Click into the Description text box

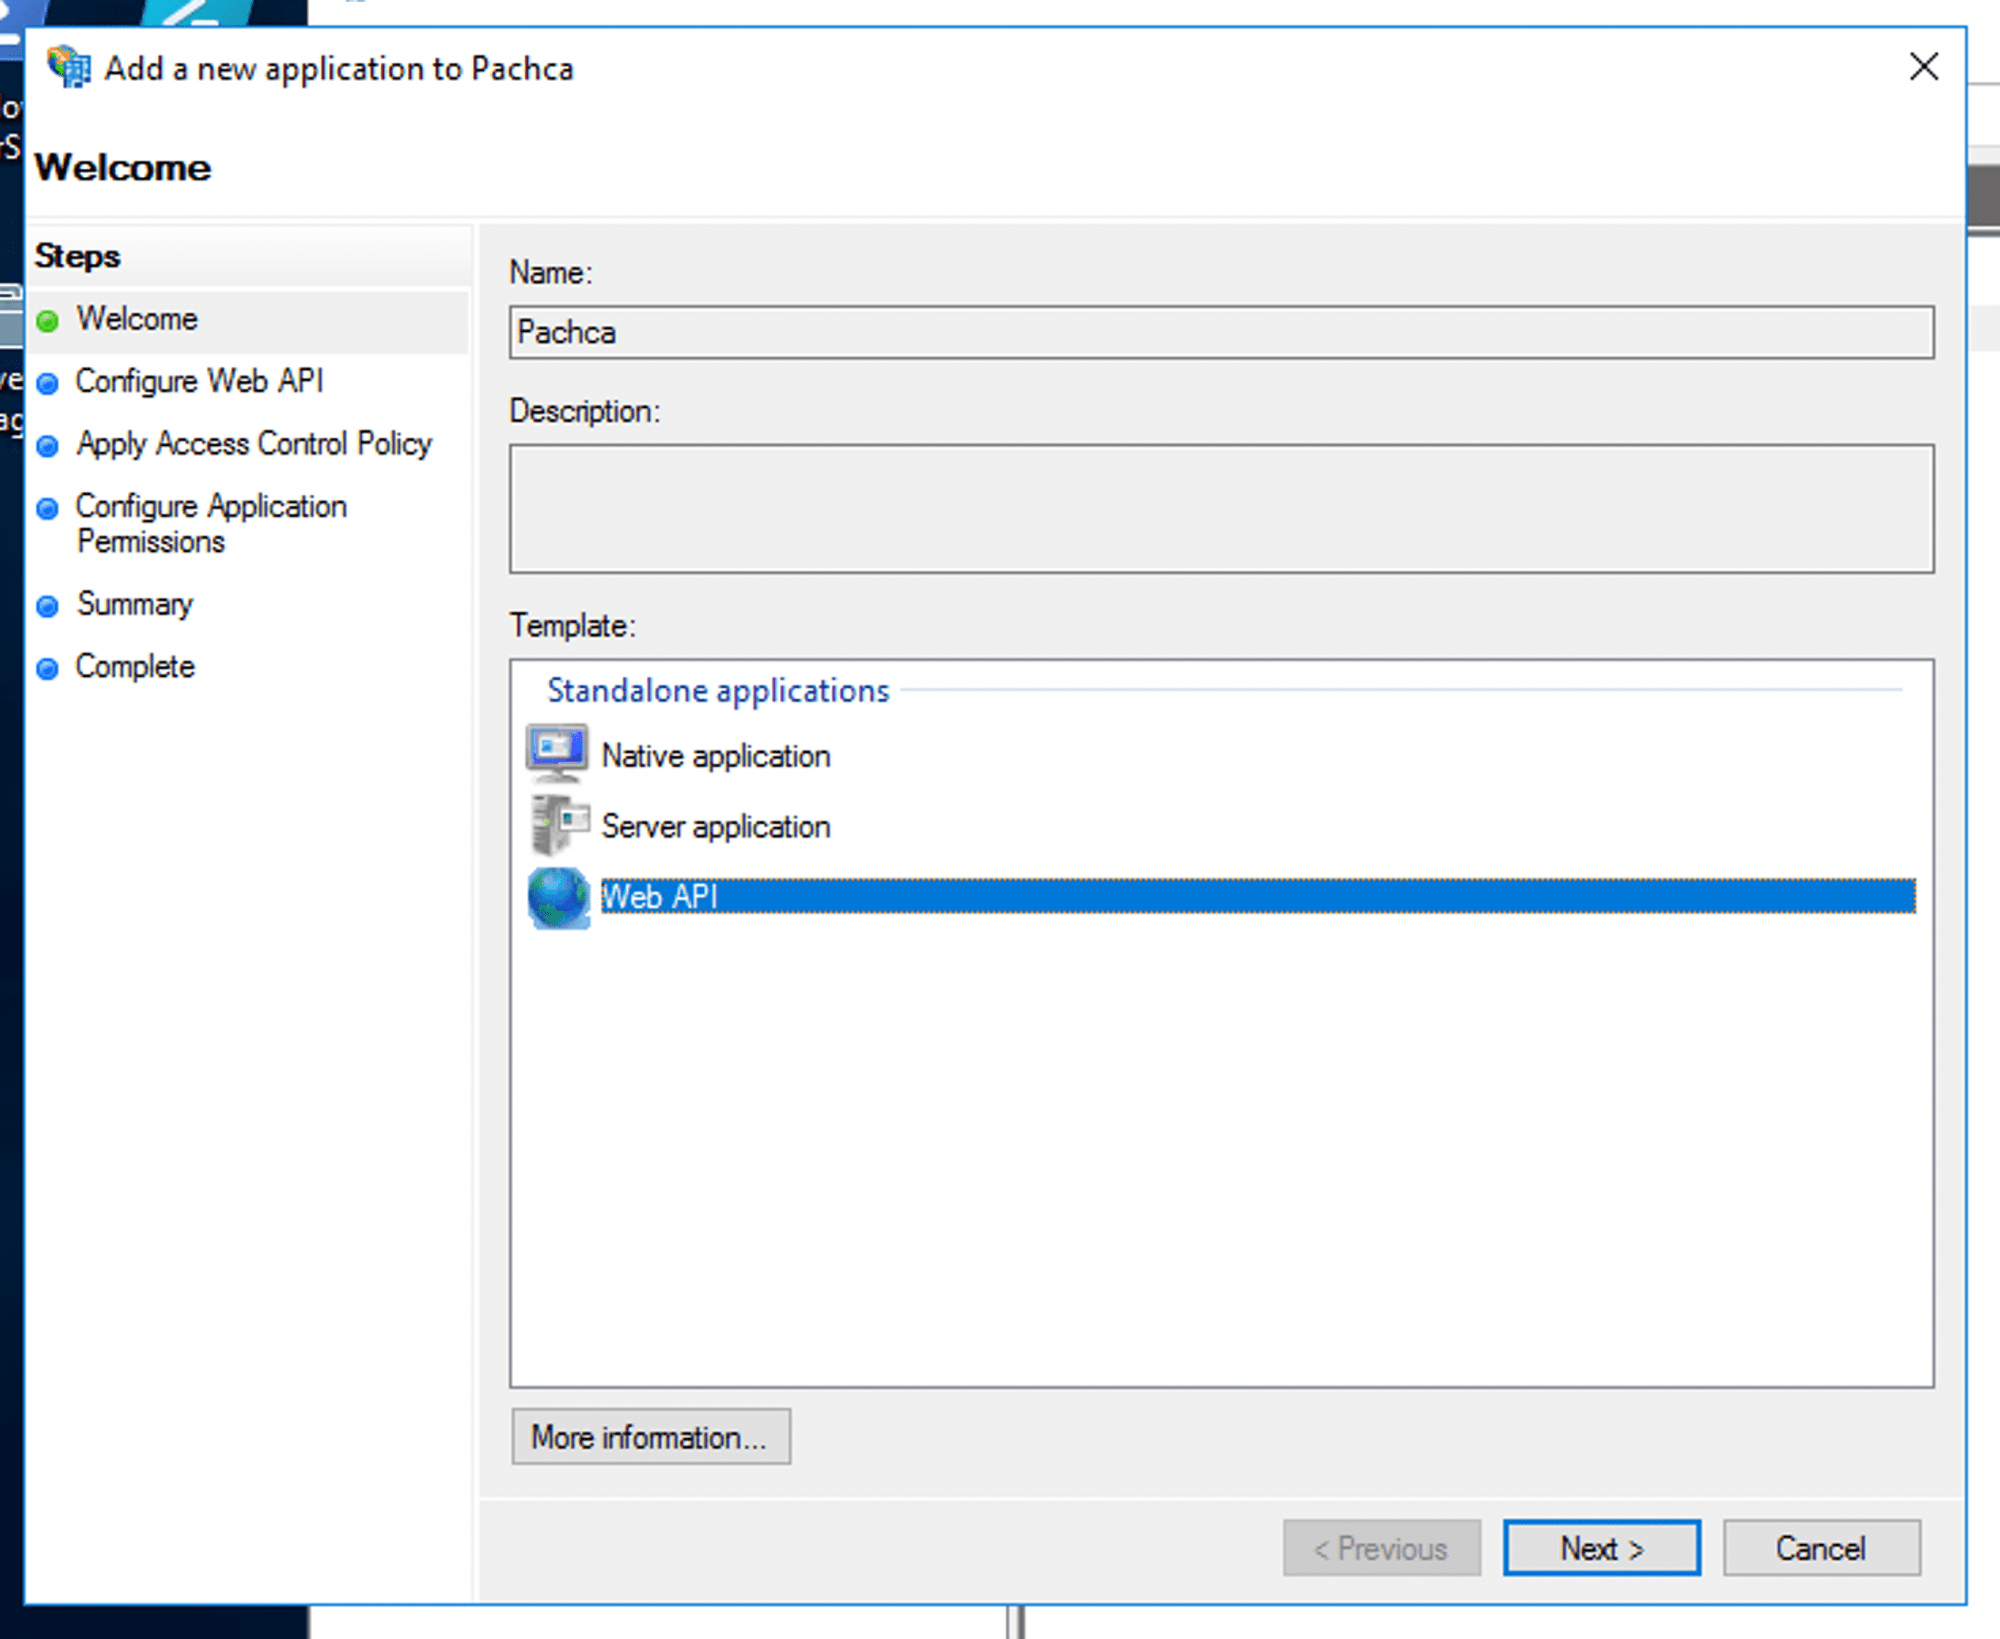point(1220,509)
